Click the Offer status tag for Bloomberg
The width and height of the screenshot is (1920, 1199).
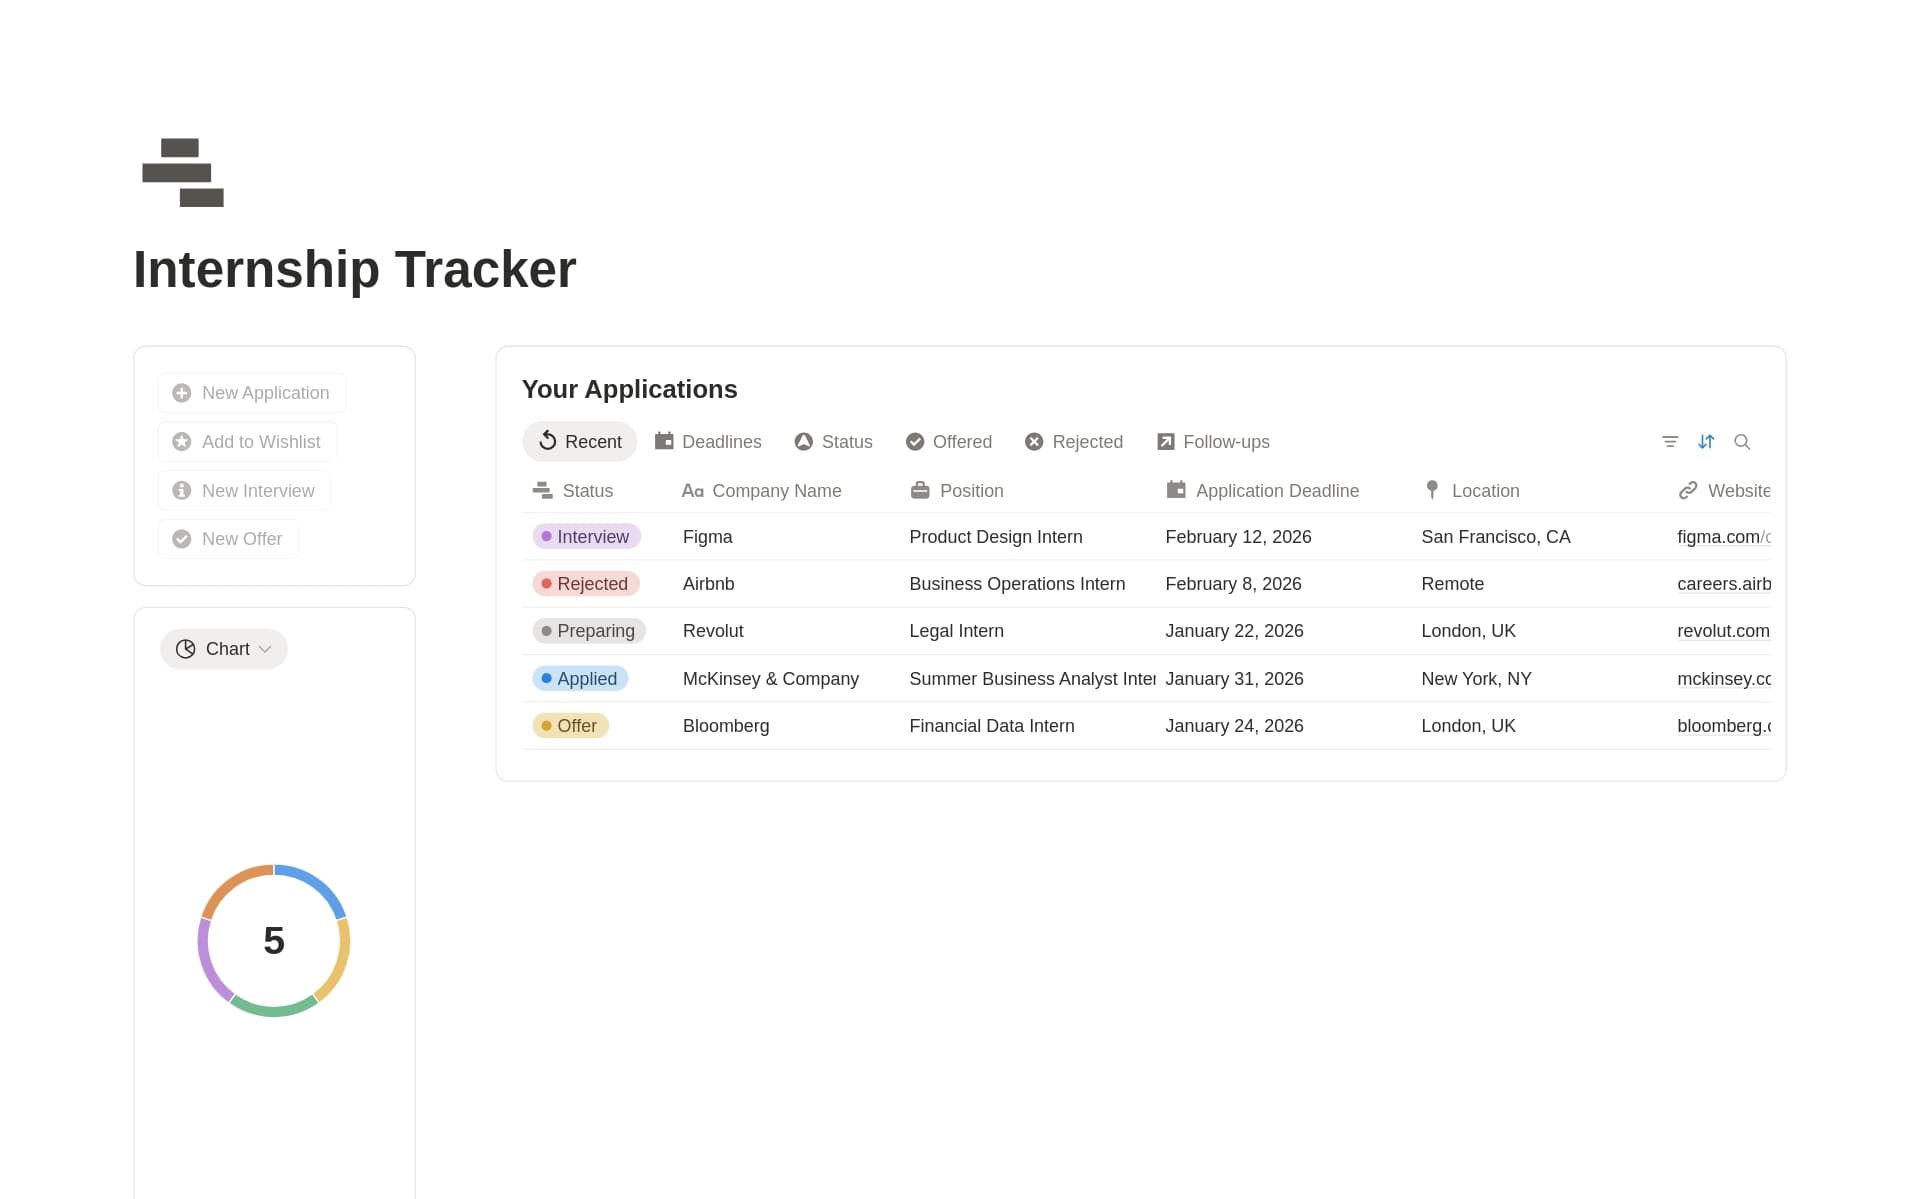click(570, 726)
